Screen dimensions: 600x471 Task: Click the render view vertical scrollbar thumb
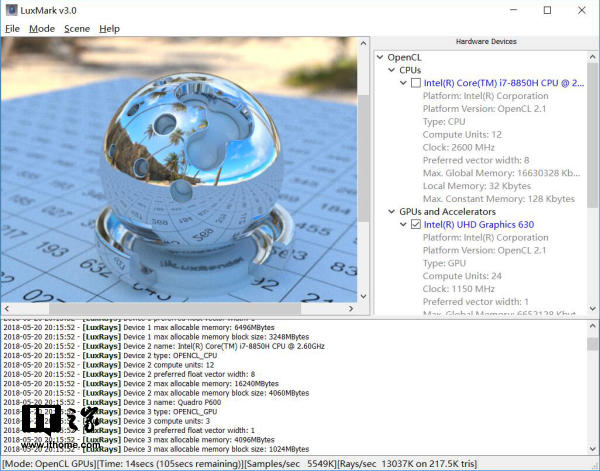364,158
